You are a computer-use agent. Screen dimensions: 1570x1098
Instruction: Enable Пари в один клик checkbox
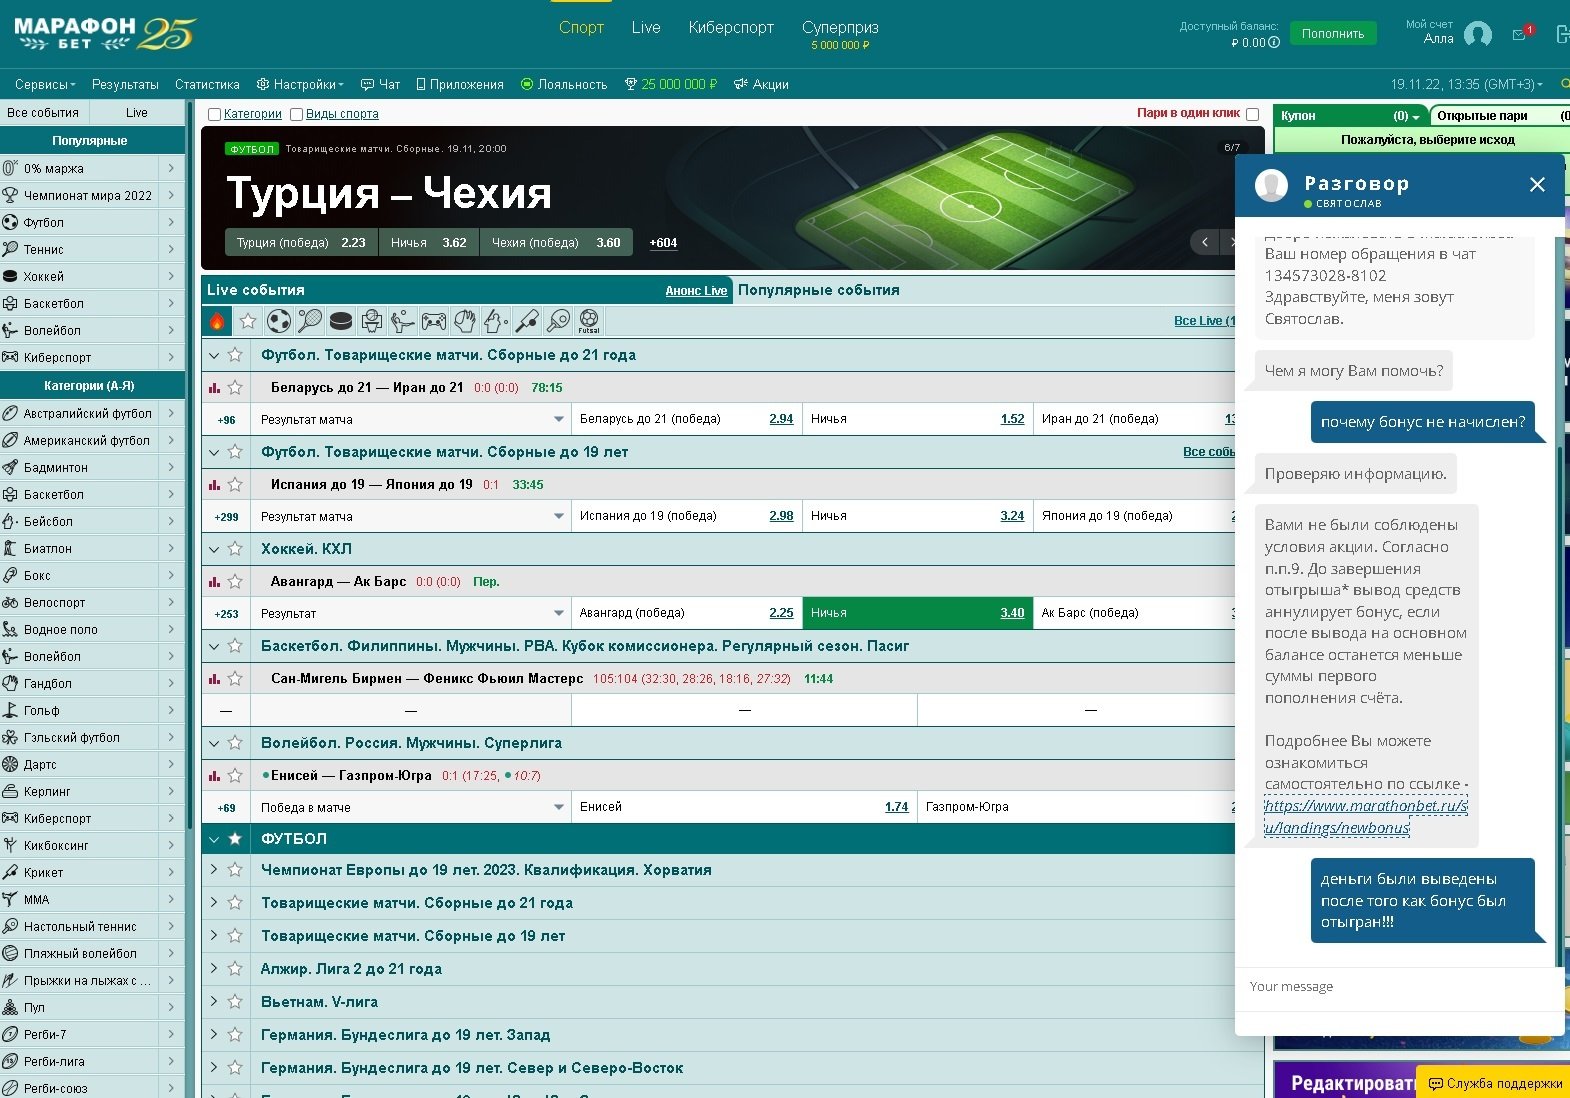(1252, 114)
